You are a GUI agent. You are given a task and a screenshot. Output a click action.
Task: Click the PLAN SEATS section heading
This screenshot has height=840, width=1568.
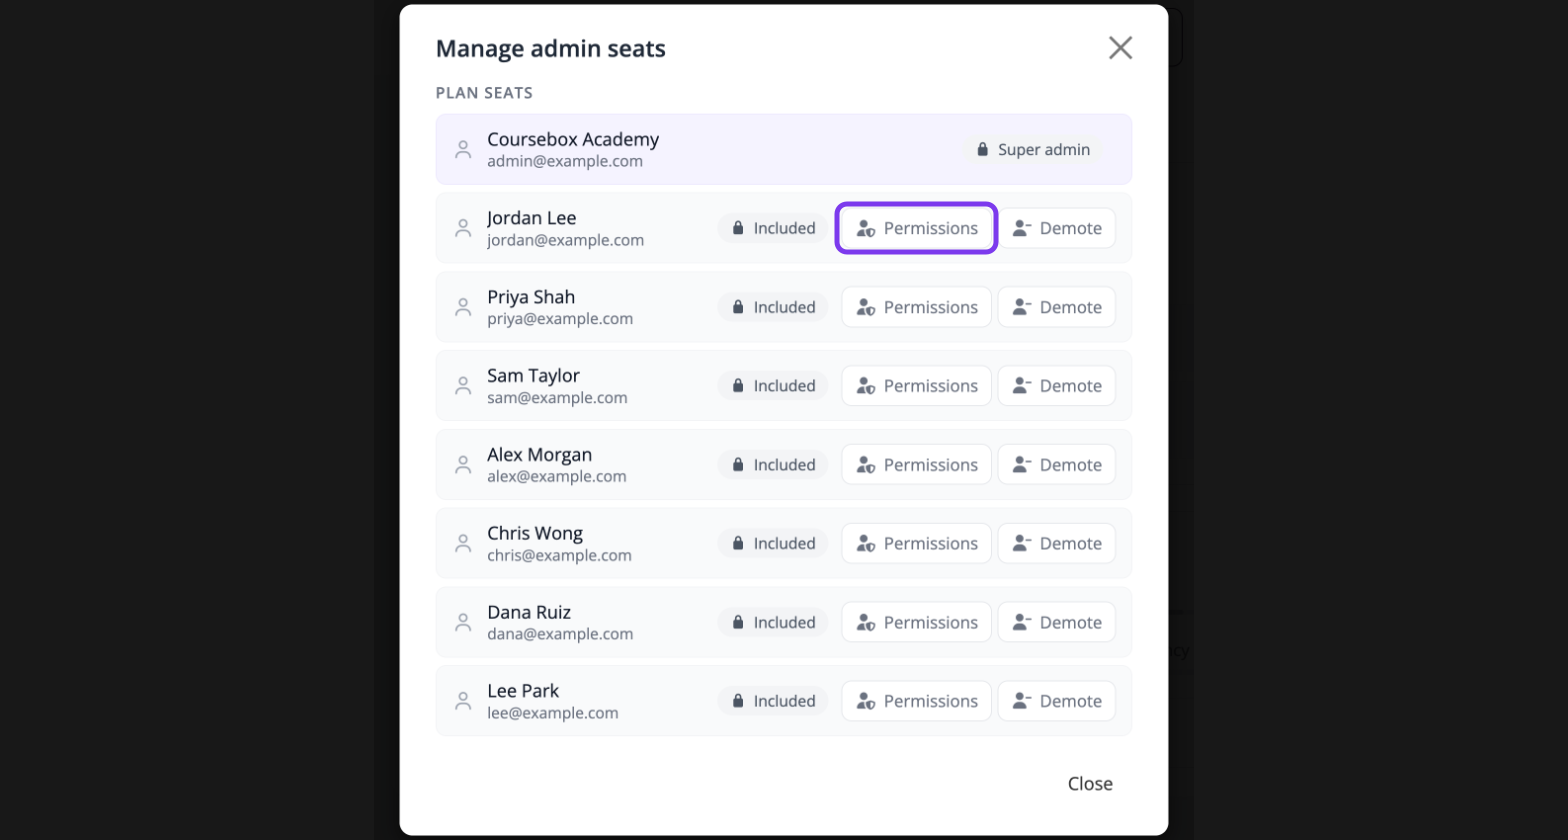[484, 93]
